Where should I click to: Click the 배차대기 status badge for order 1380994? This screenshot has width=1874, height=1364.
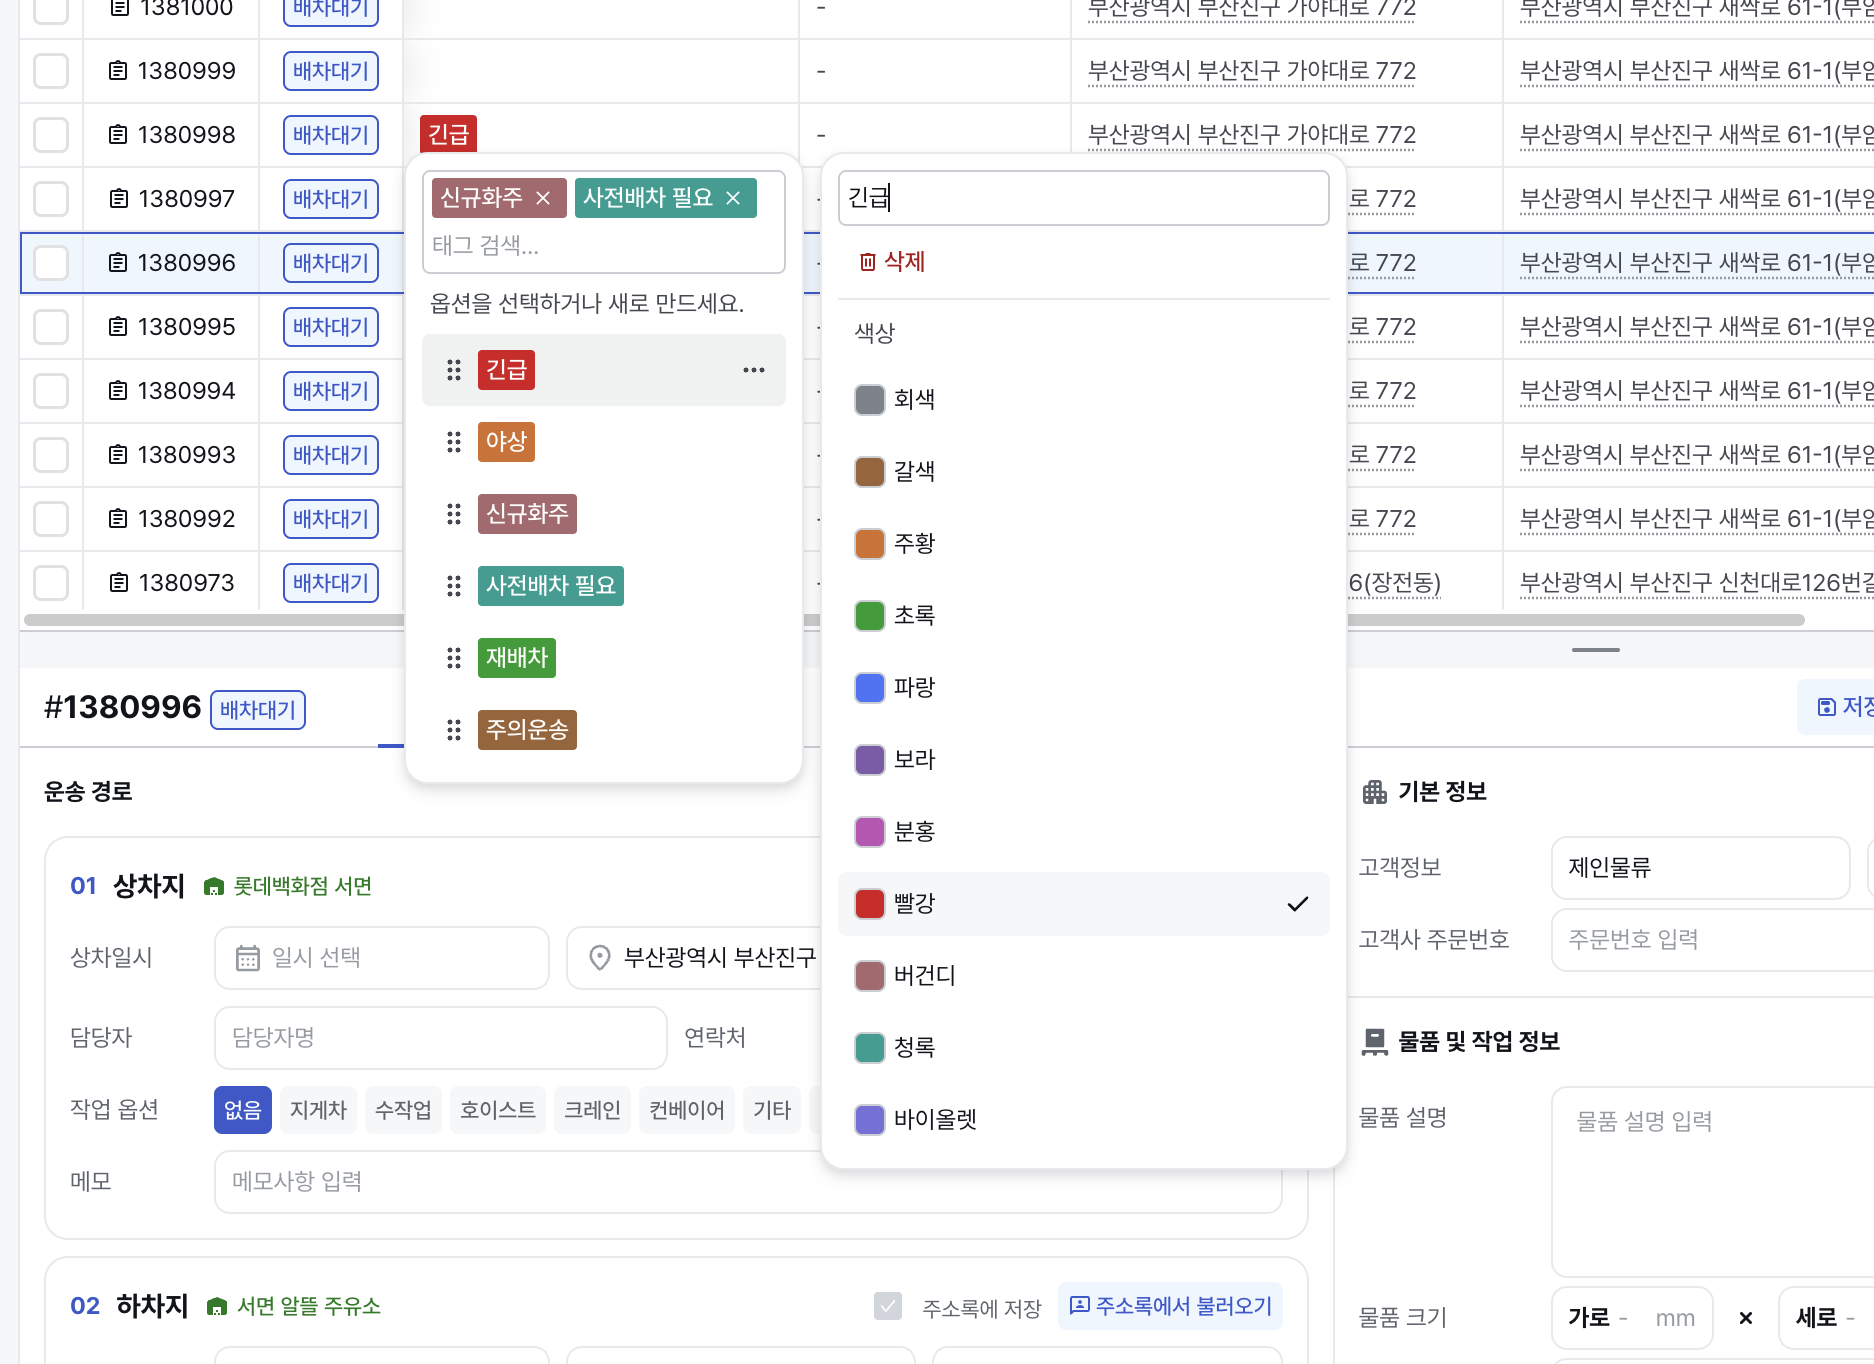[331, 391]
